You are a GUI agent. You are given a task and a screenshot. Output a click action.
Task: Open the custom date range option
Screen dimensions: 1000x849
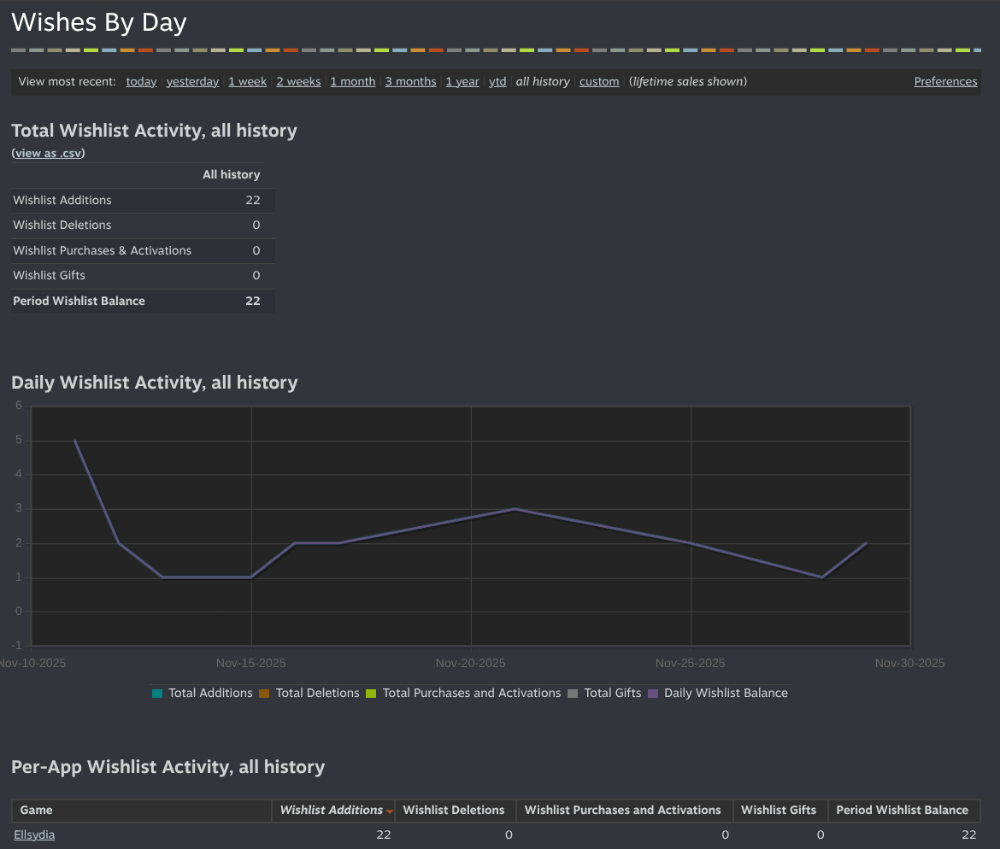click(599, 82)
